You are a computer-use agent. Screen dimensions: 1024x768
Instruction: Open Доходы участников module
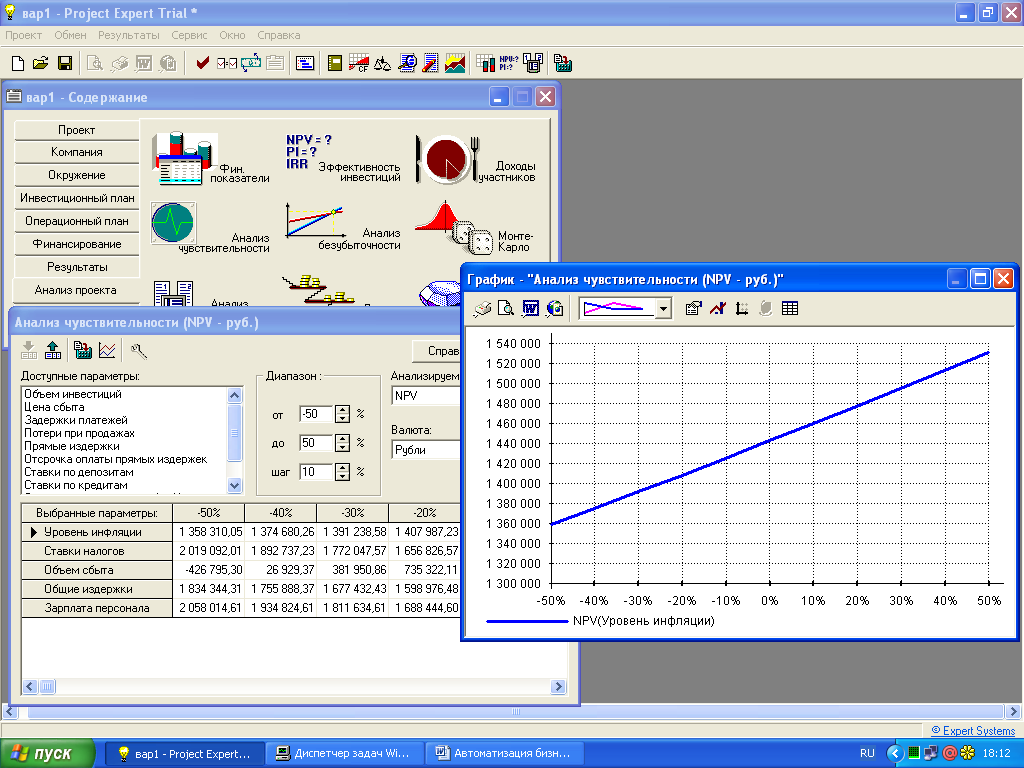[x=475, y=161]
